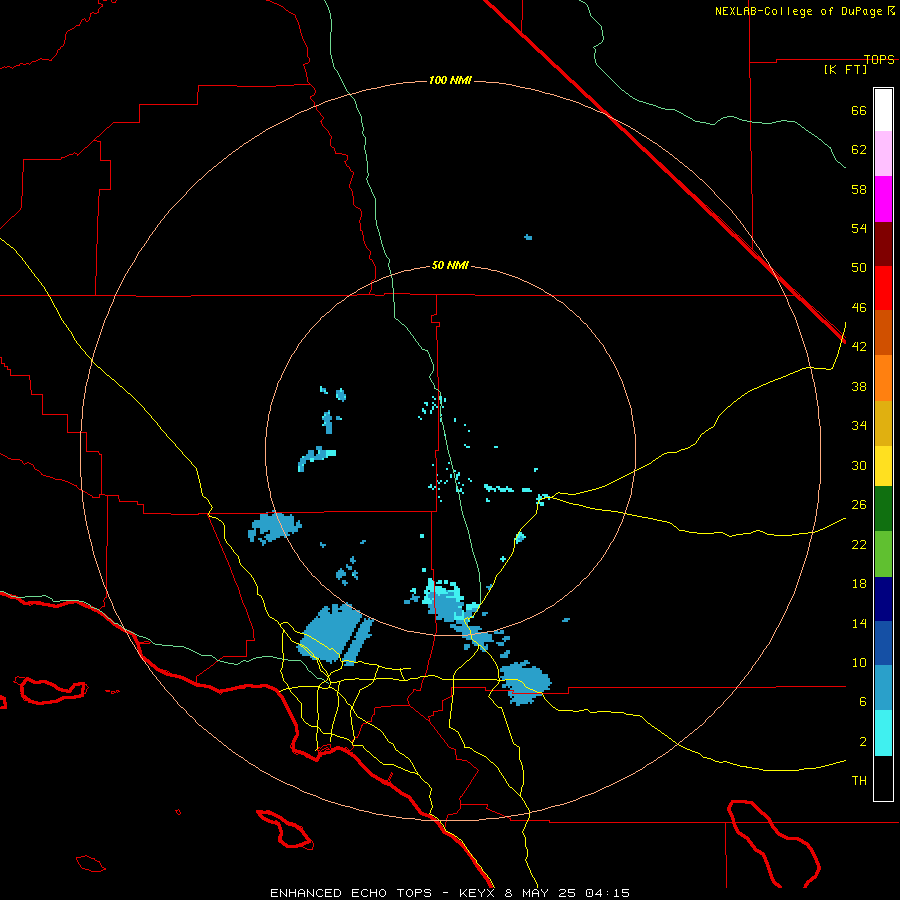900x900 pixels.
Task: Pick the dark orange legend swatch
Action: 883,332
